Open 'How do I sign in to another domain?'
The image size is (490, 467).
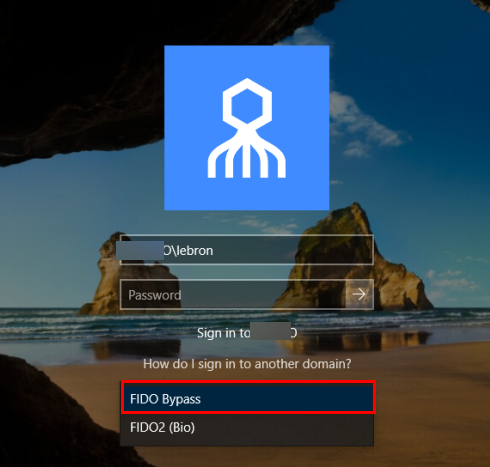coord(247,364)
